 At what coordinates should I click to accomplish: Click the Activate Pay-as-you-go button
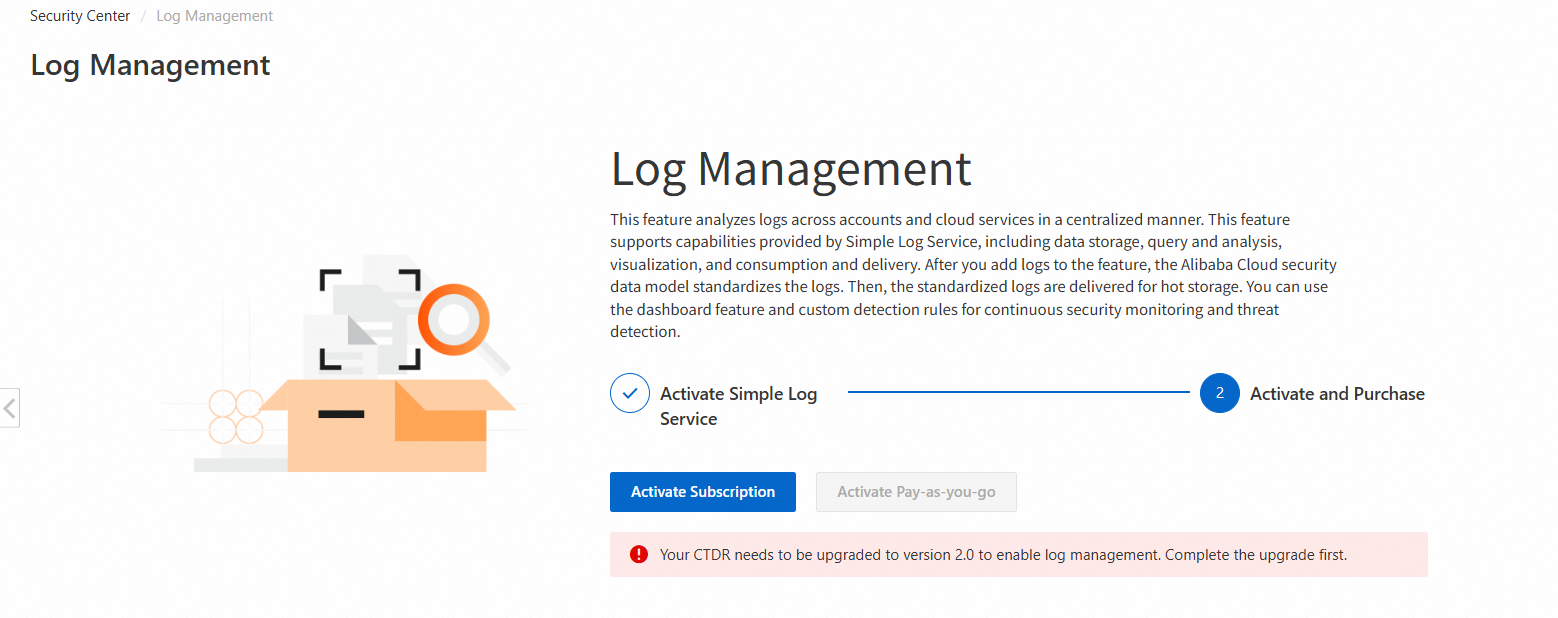click(915, 492)
